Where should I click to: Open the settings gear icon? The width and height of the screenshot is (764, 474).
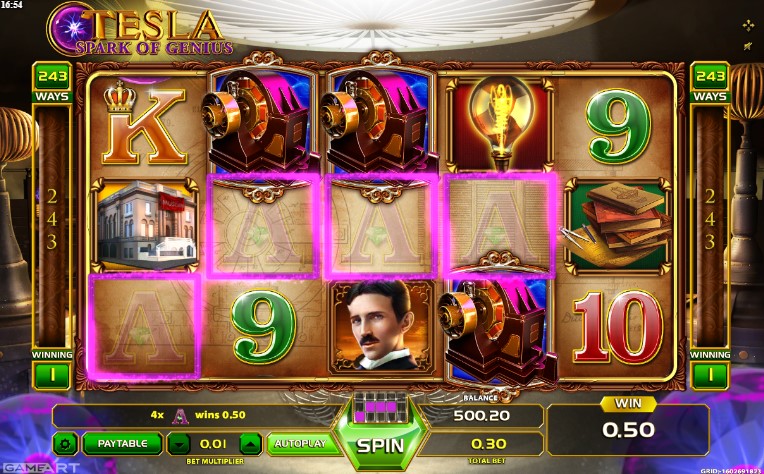[65, 443]
